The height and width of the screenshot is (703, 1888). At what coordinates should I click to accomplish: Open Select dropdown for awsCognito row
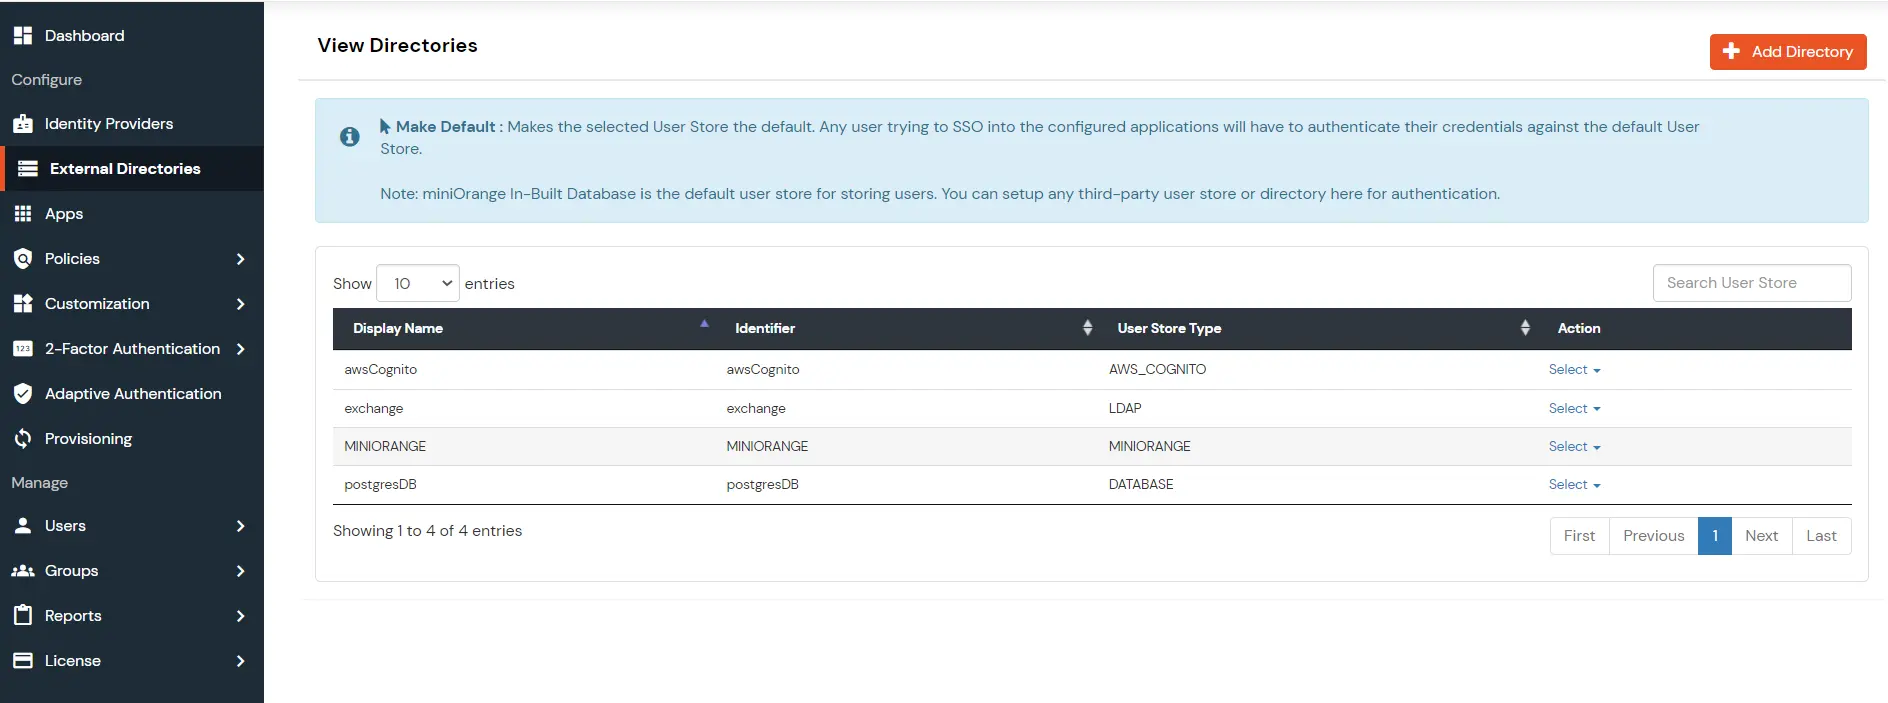pos(1574,370)
